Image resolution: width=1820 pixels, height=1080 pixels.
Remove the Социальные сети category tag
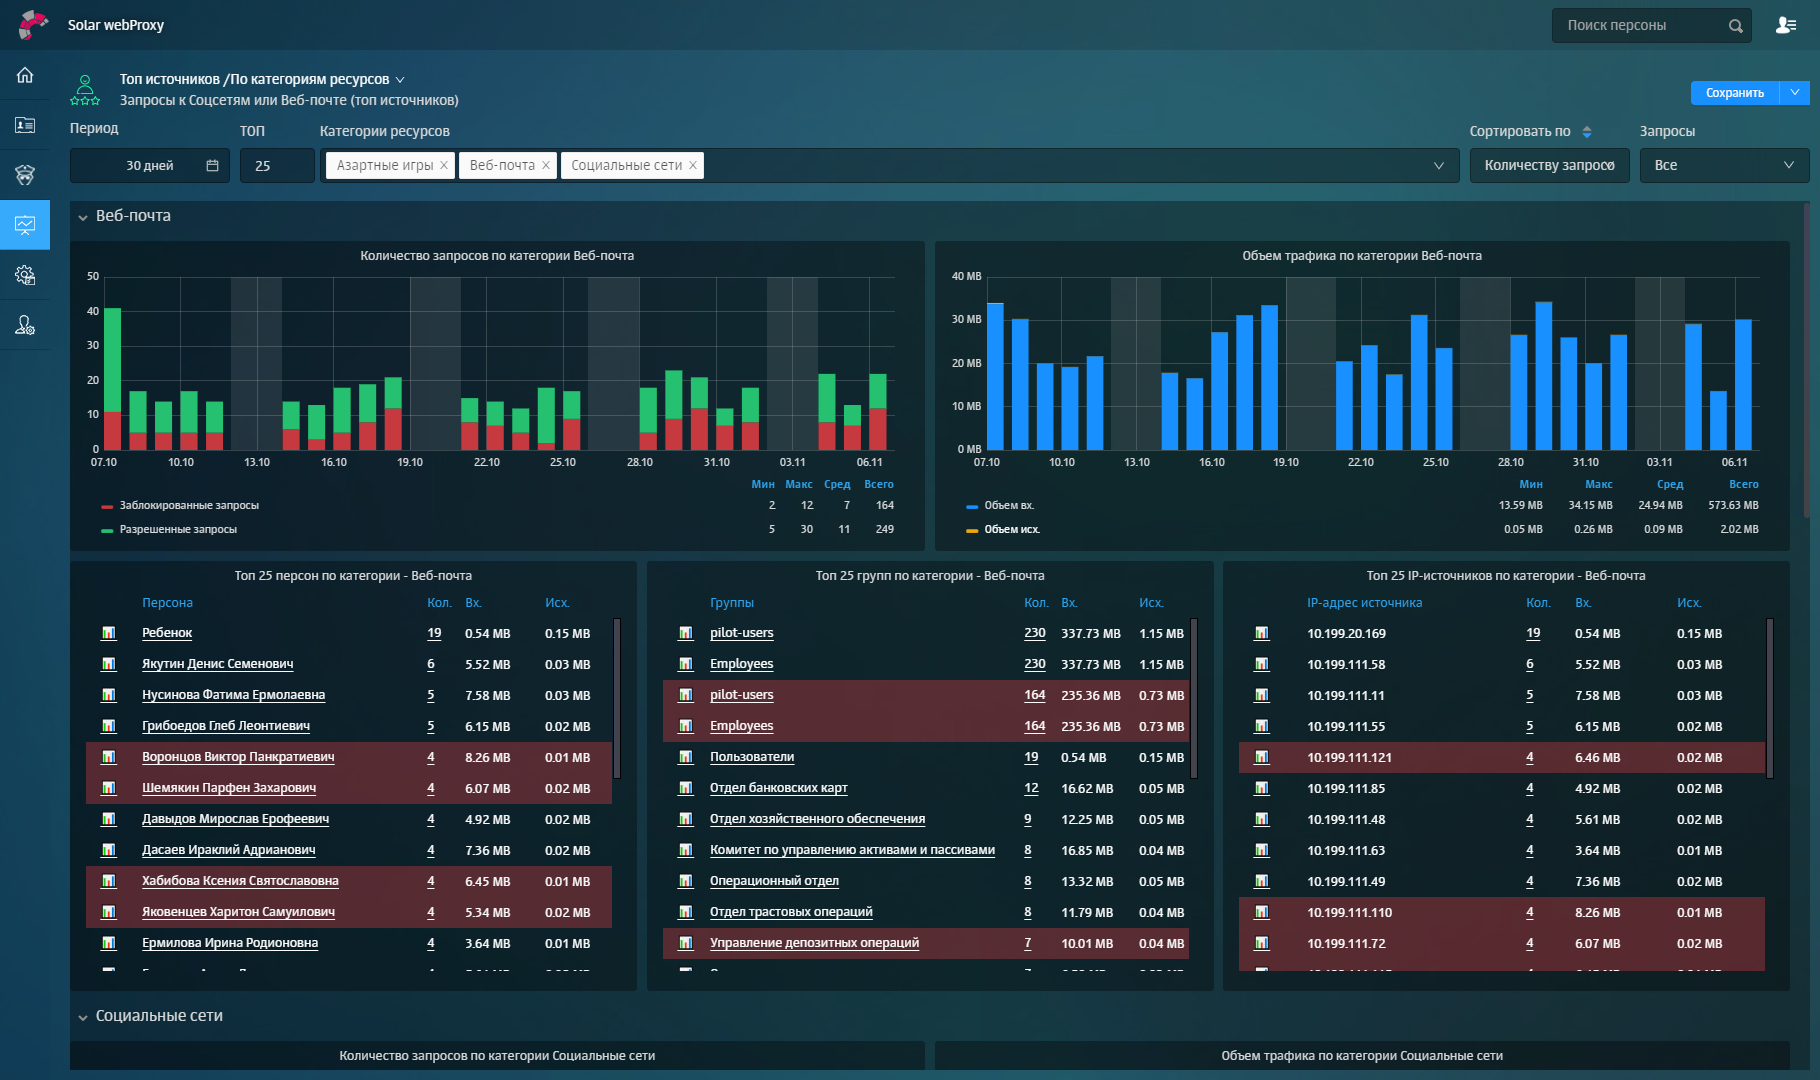pyautogui.click(x=693, y=166)
